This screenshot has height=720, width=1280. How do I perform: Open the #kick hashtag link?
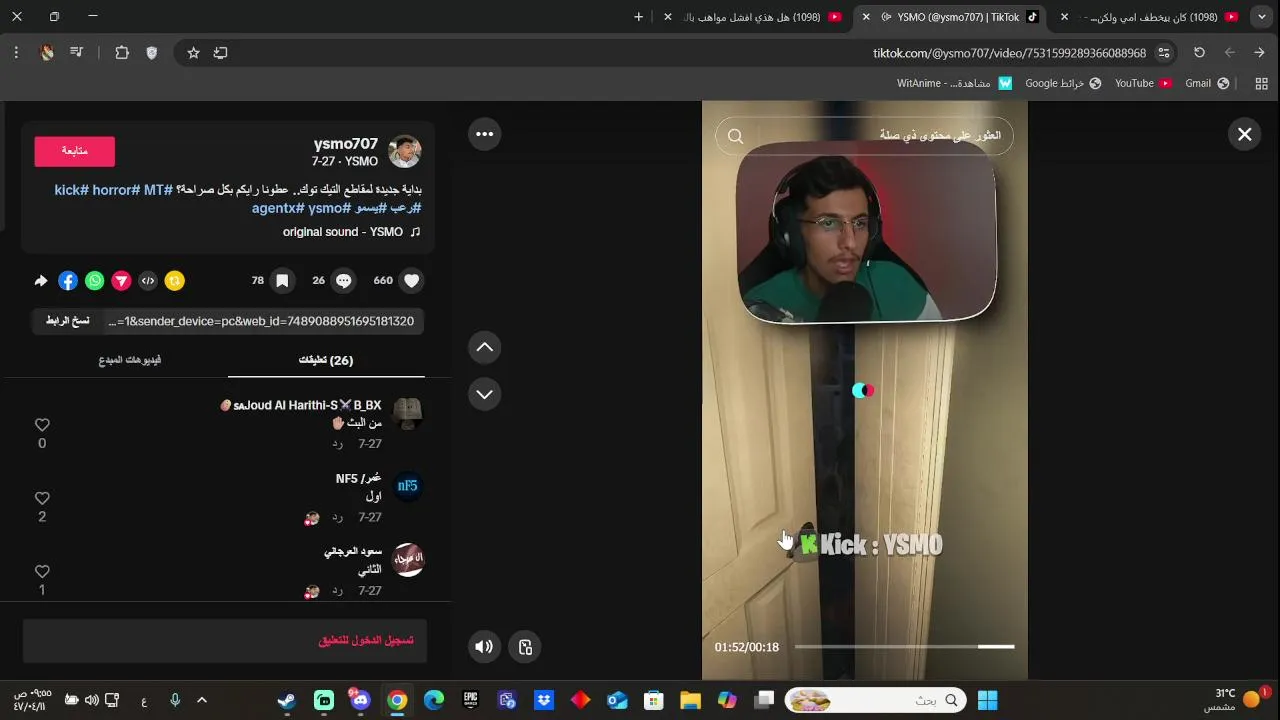click(x=72, y=190)
